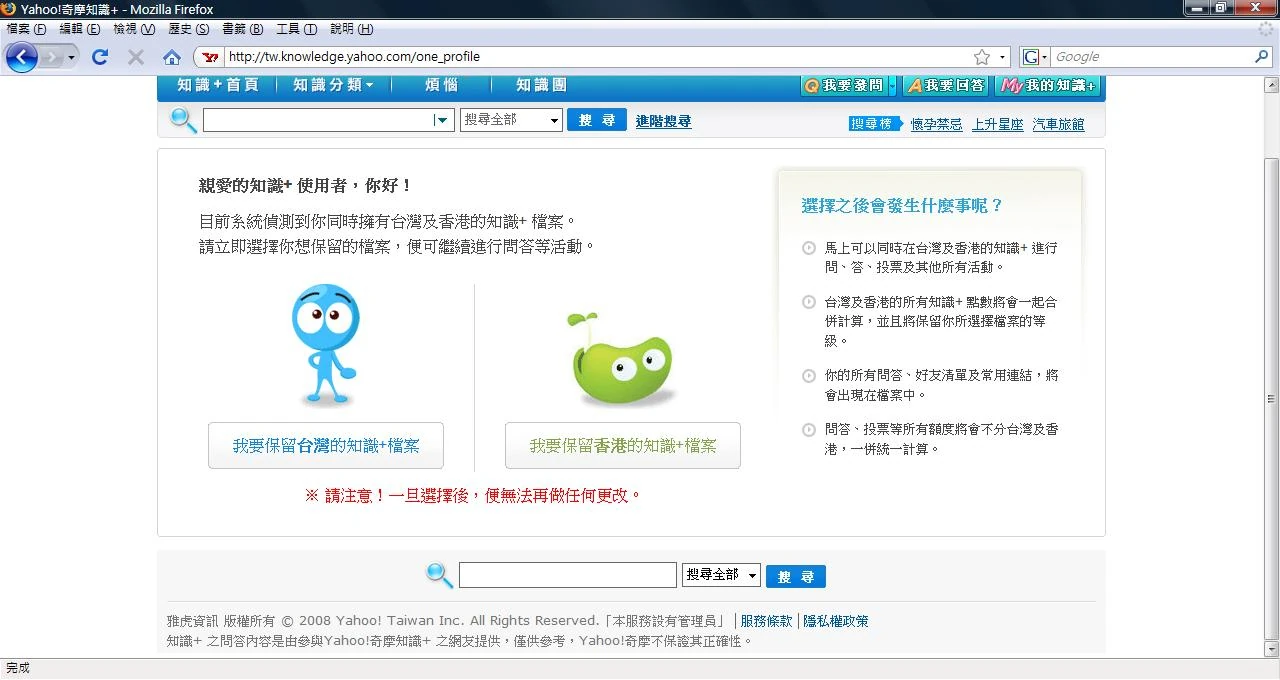
Task: Open 我的知識+ button
Action: pos(1048,86)
